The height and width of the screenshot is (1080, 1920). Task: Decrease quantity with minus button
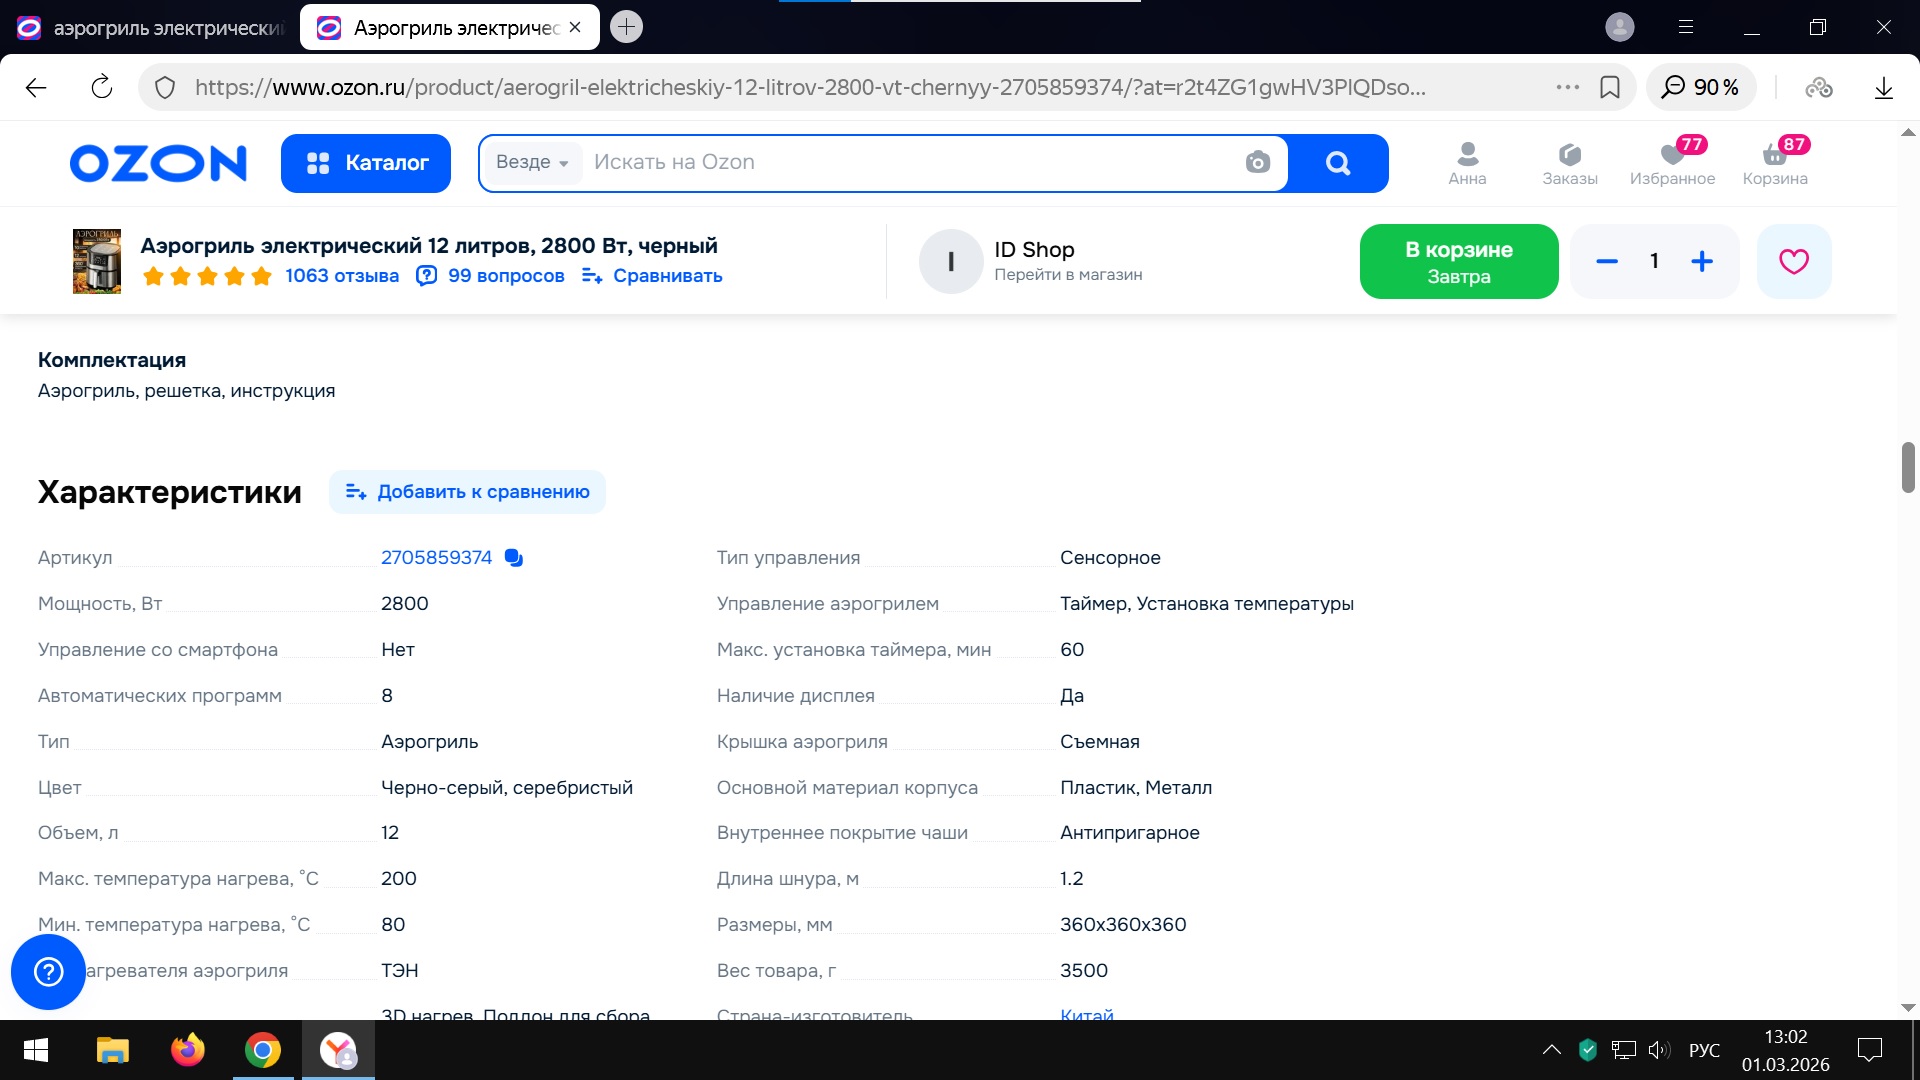coord(1607,261)
